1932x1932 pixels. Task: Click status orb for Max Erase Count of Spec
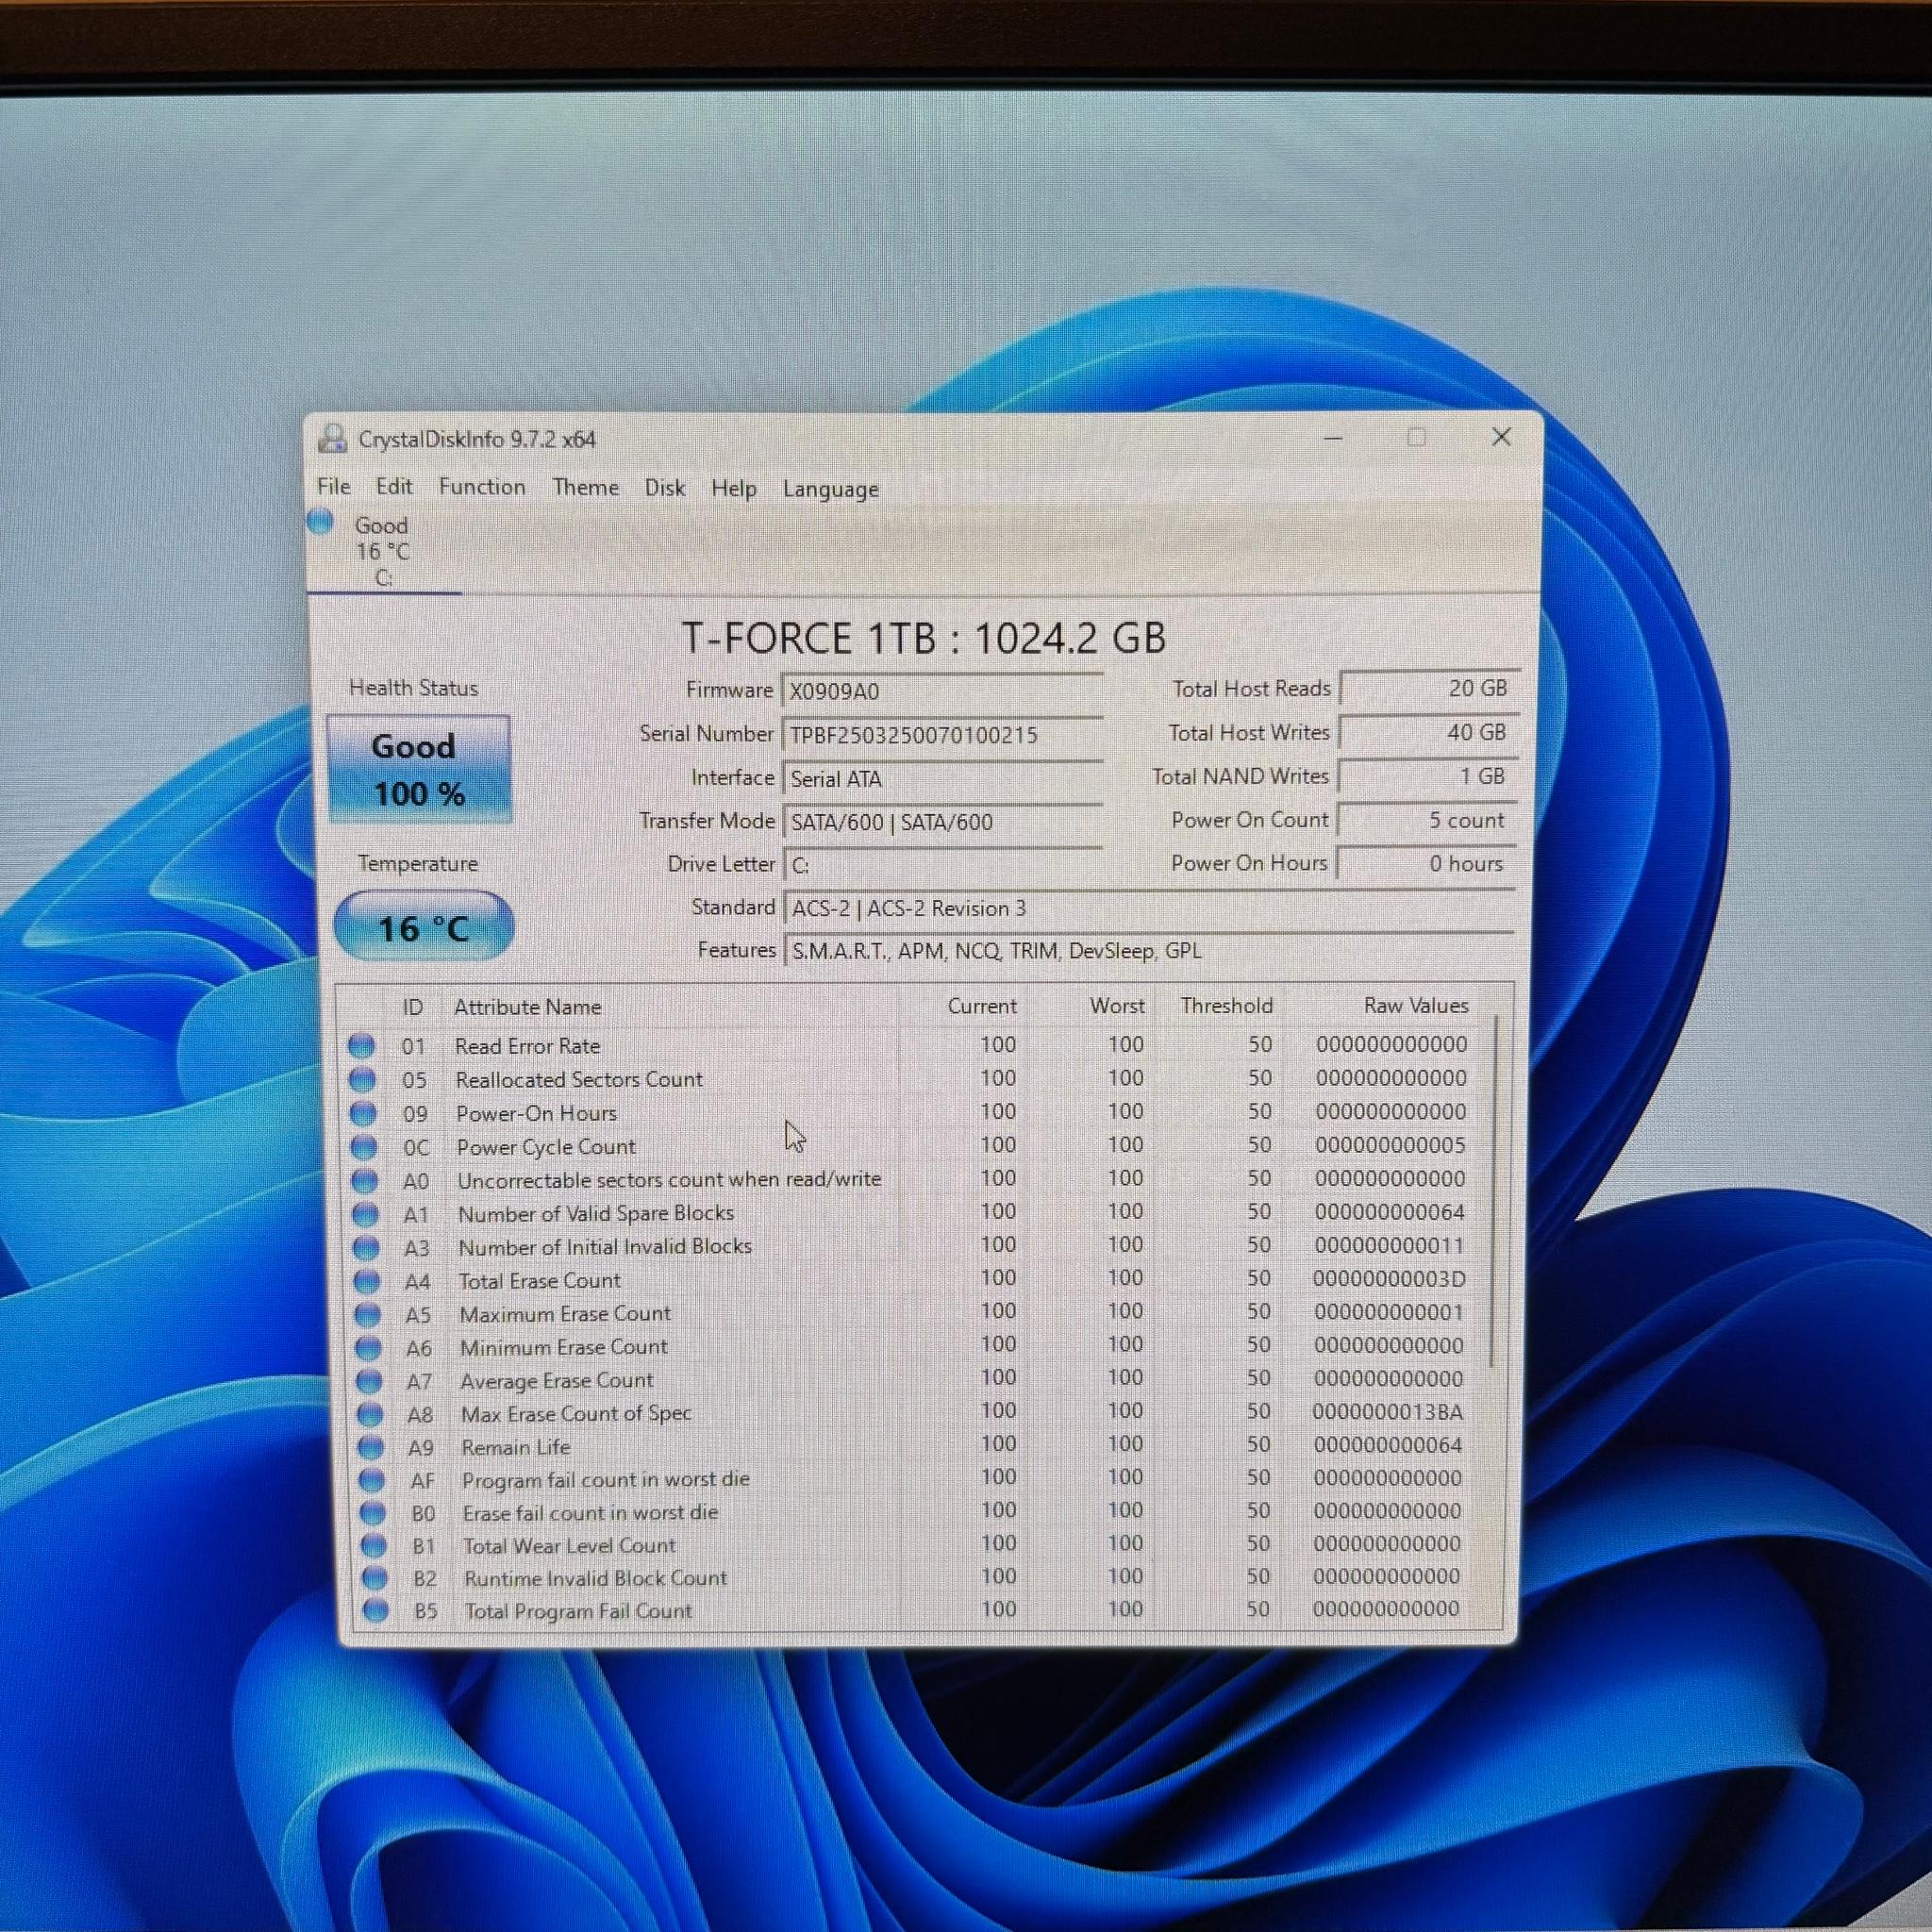click(x=370, y=1414)
